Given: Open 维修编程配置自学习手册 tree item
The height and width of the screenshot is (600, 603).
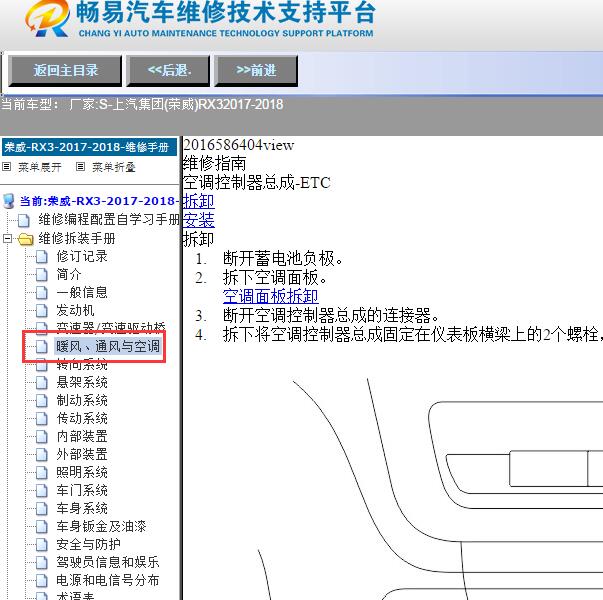Looking at the screenshot, I should (x=109, y=219).
